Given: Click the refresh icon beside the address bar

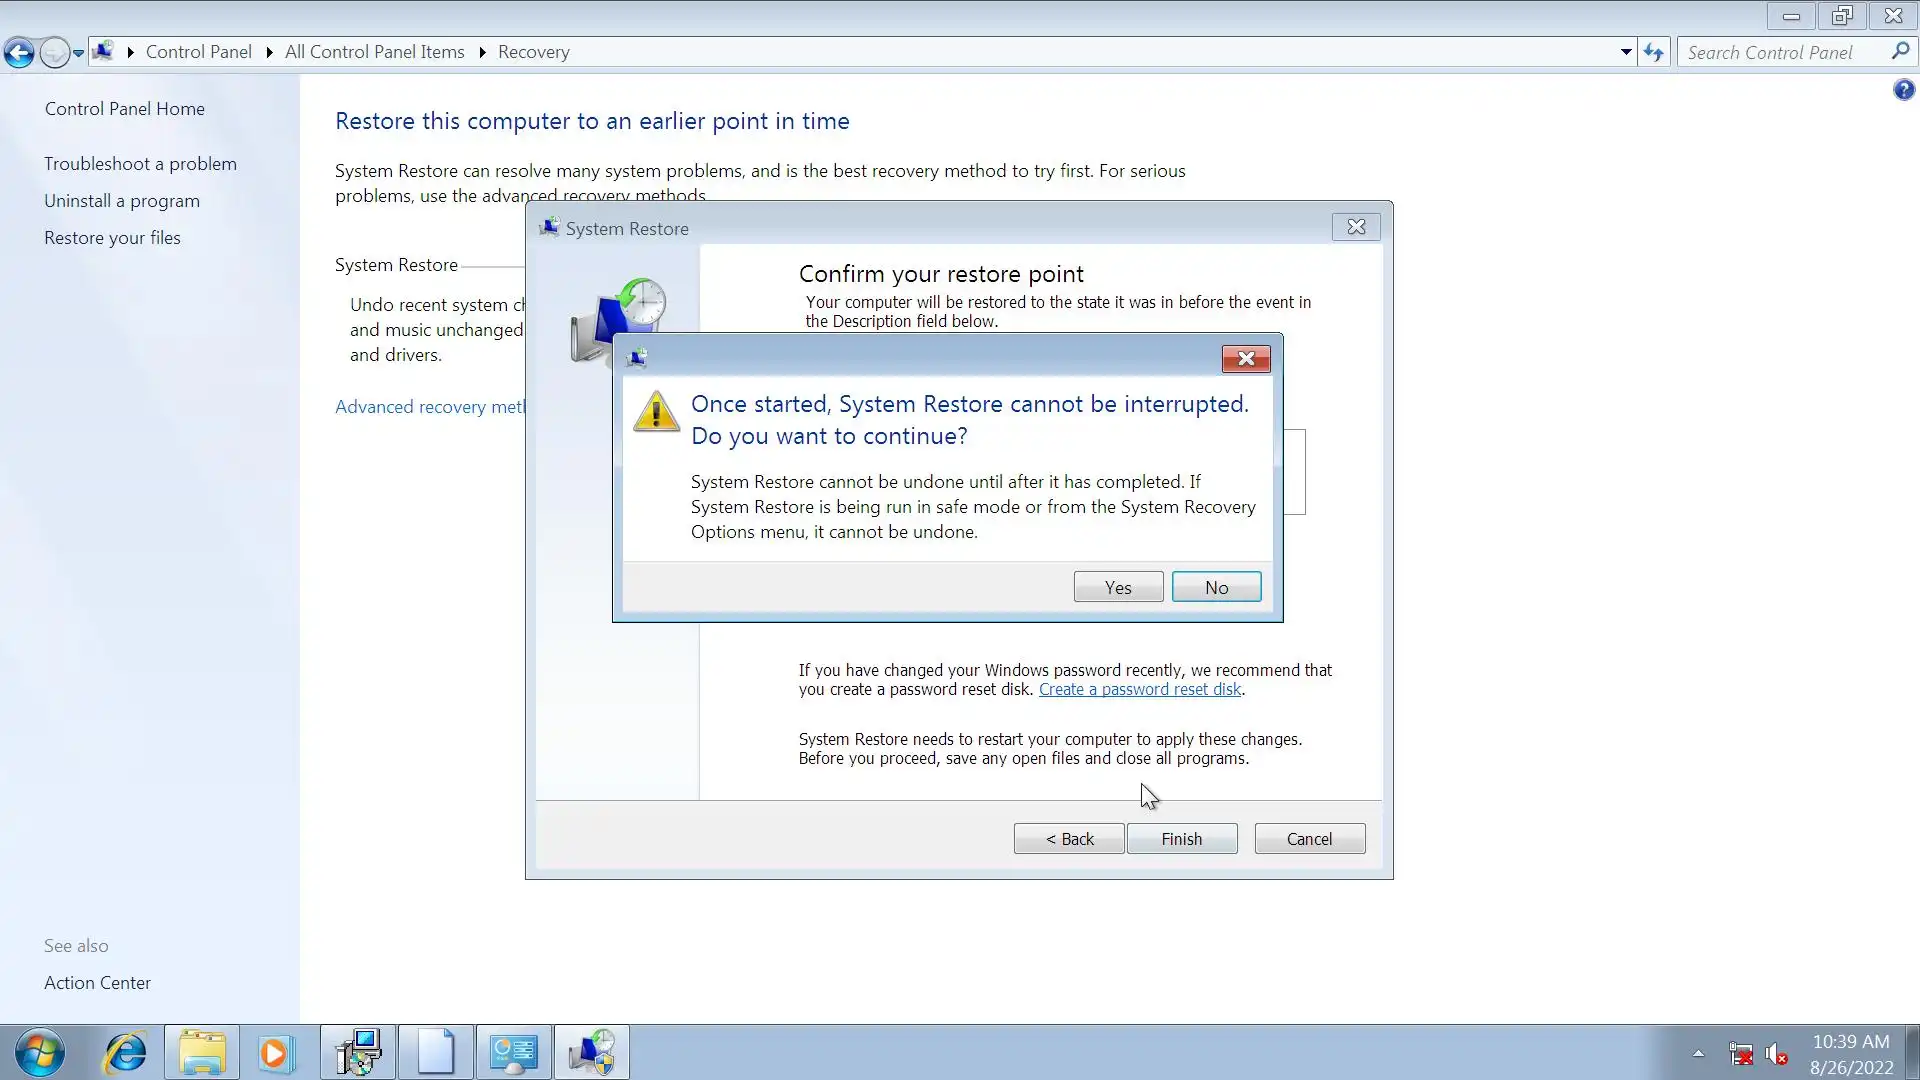Looking at the screenshot, I should [x=1653, y=52].
